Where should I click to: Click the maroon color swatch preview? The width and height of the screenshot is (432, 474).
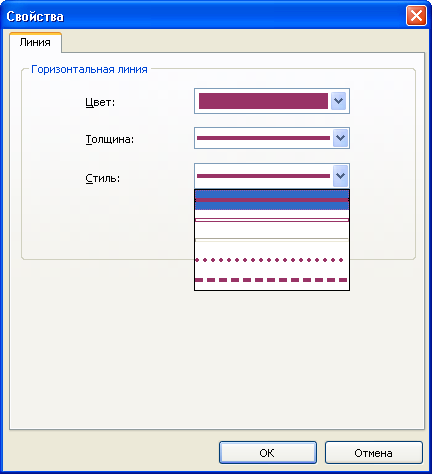coord(263,101)
